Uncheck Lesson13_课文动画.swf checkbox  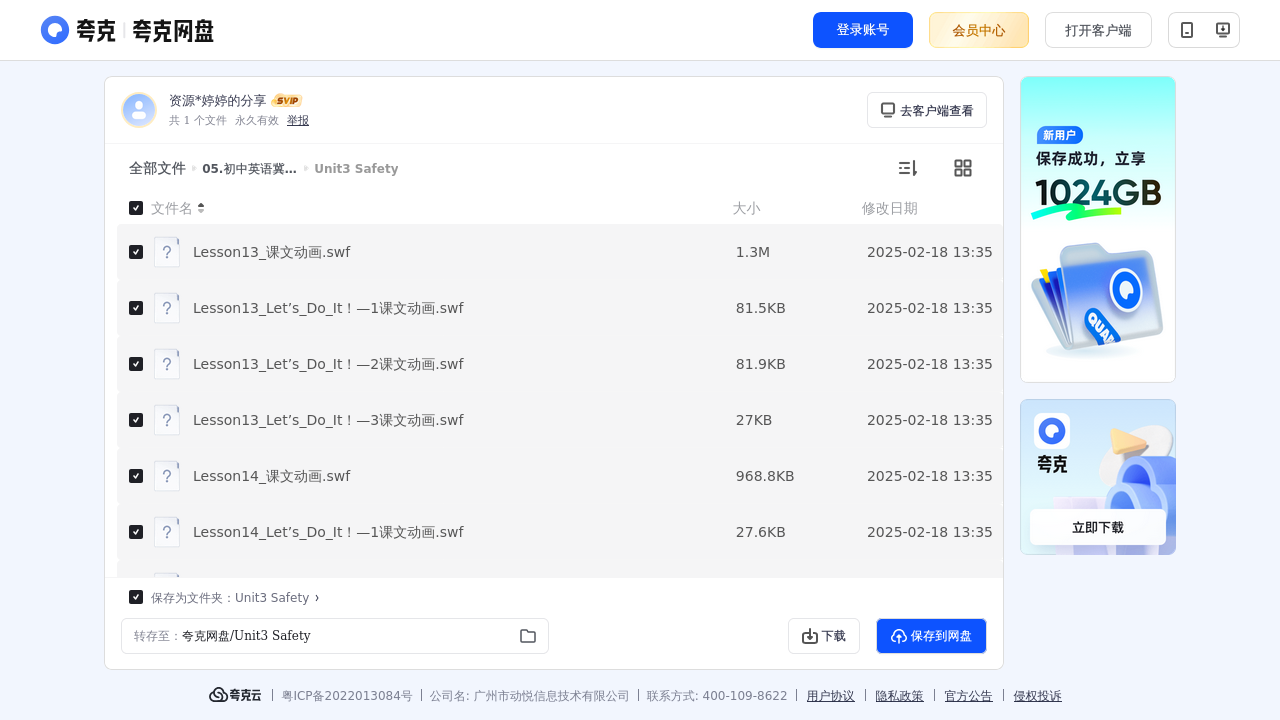click(x=136, y=252)
